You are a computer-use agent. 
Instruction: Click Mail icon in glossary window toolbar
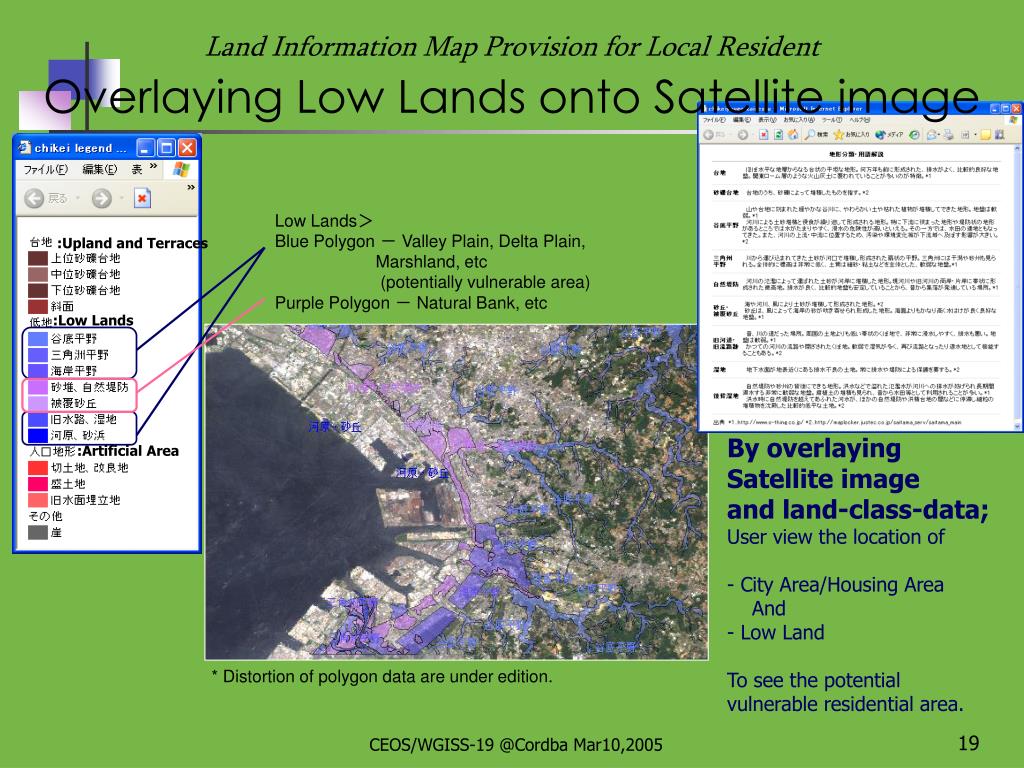click(931, 135)
